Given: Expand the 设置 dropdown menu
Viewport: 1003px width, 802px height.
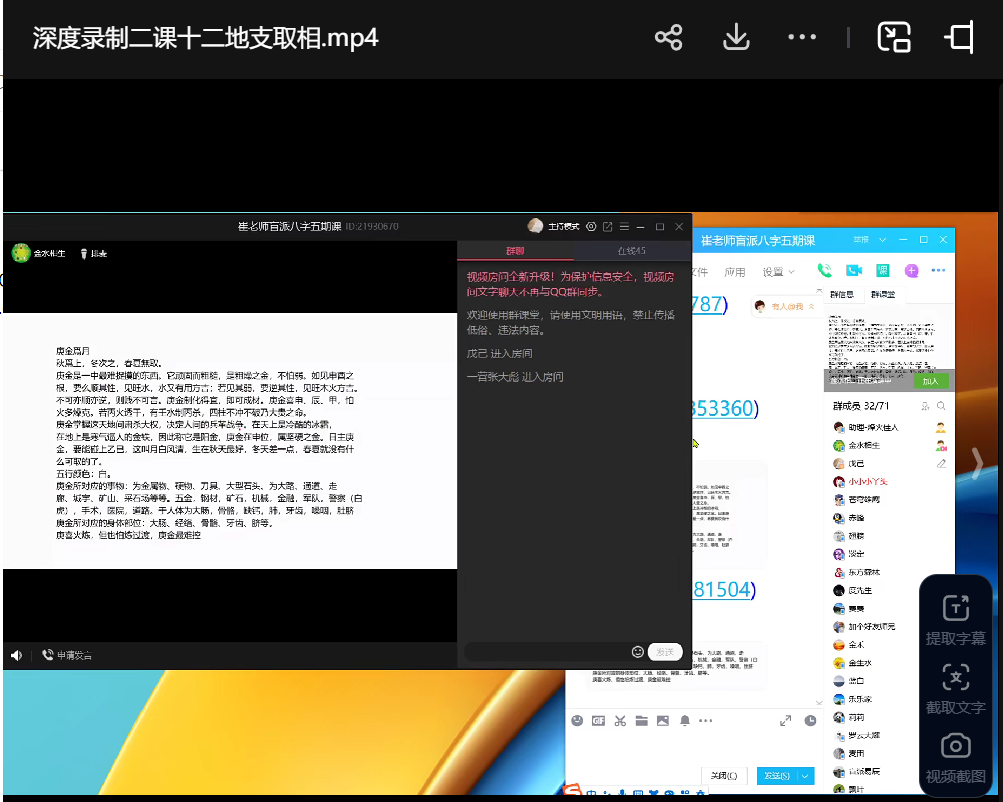Looking at the screenshot, I should [x=778, y=272].
